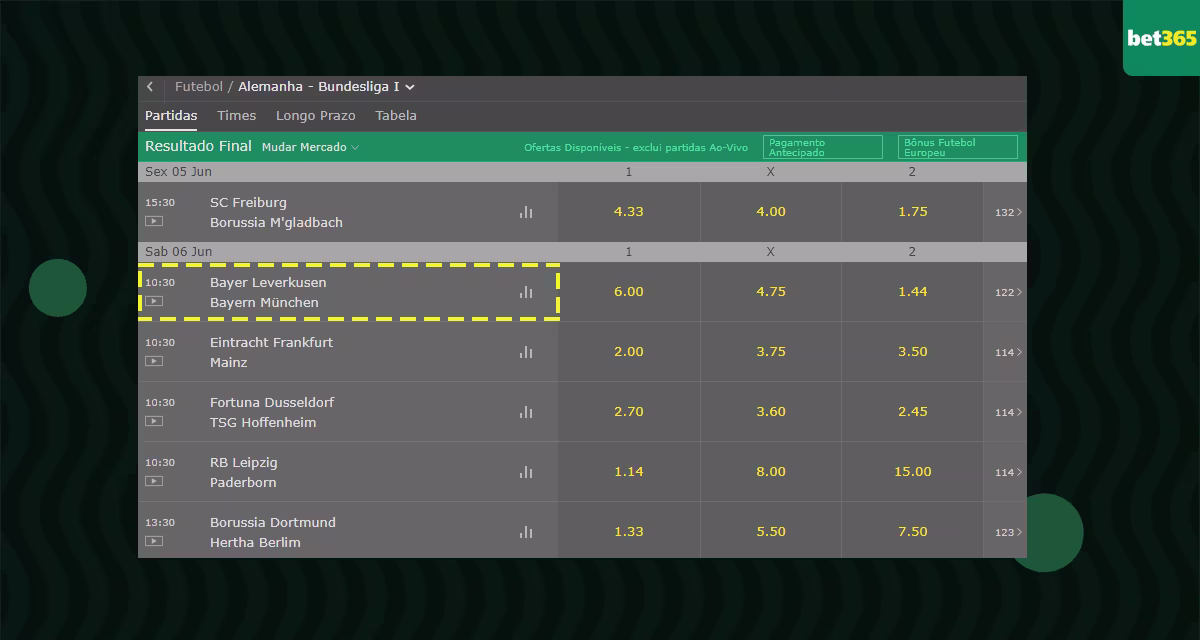This screenshot has height=640, width=1200.
Task: Open the Hertha Berlim team name
Action: coord(255,542)
